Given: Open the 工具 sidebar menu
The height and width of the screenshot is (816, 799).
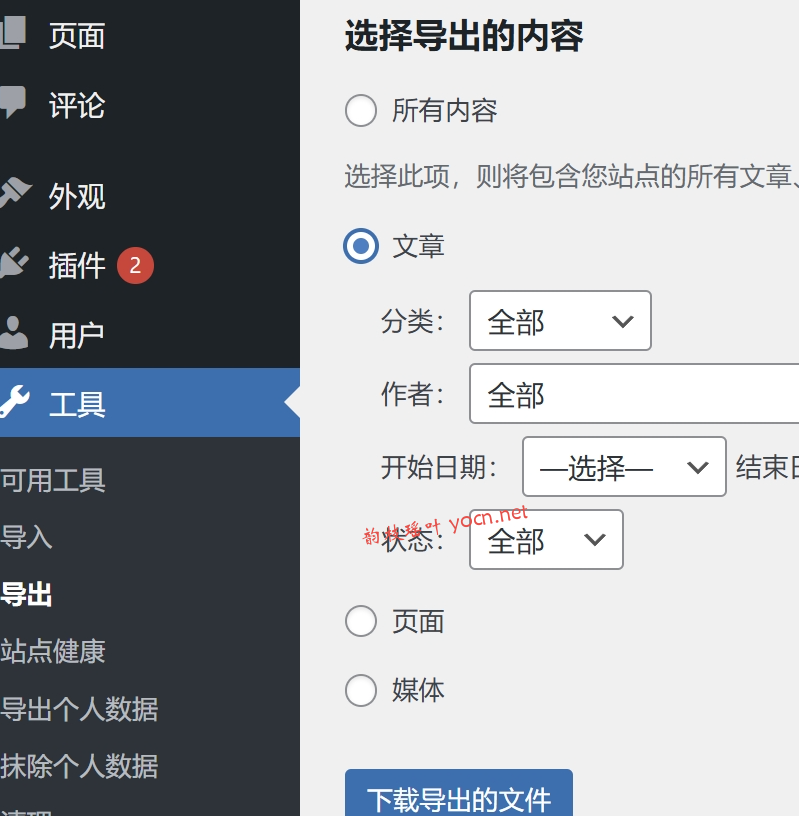Looking at the screenshot, I should 150,402.
